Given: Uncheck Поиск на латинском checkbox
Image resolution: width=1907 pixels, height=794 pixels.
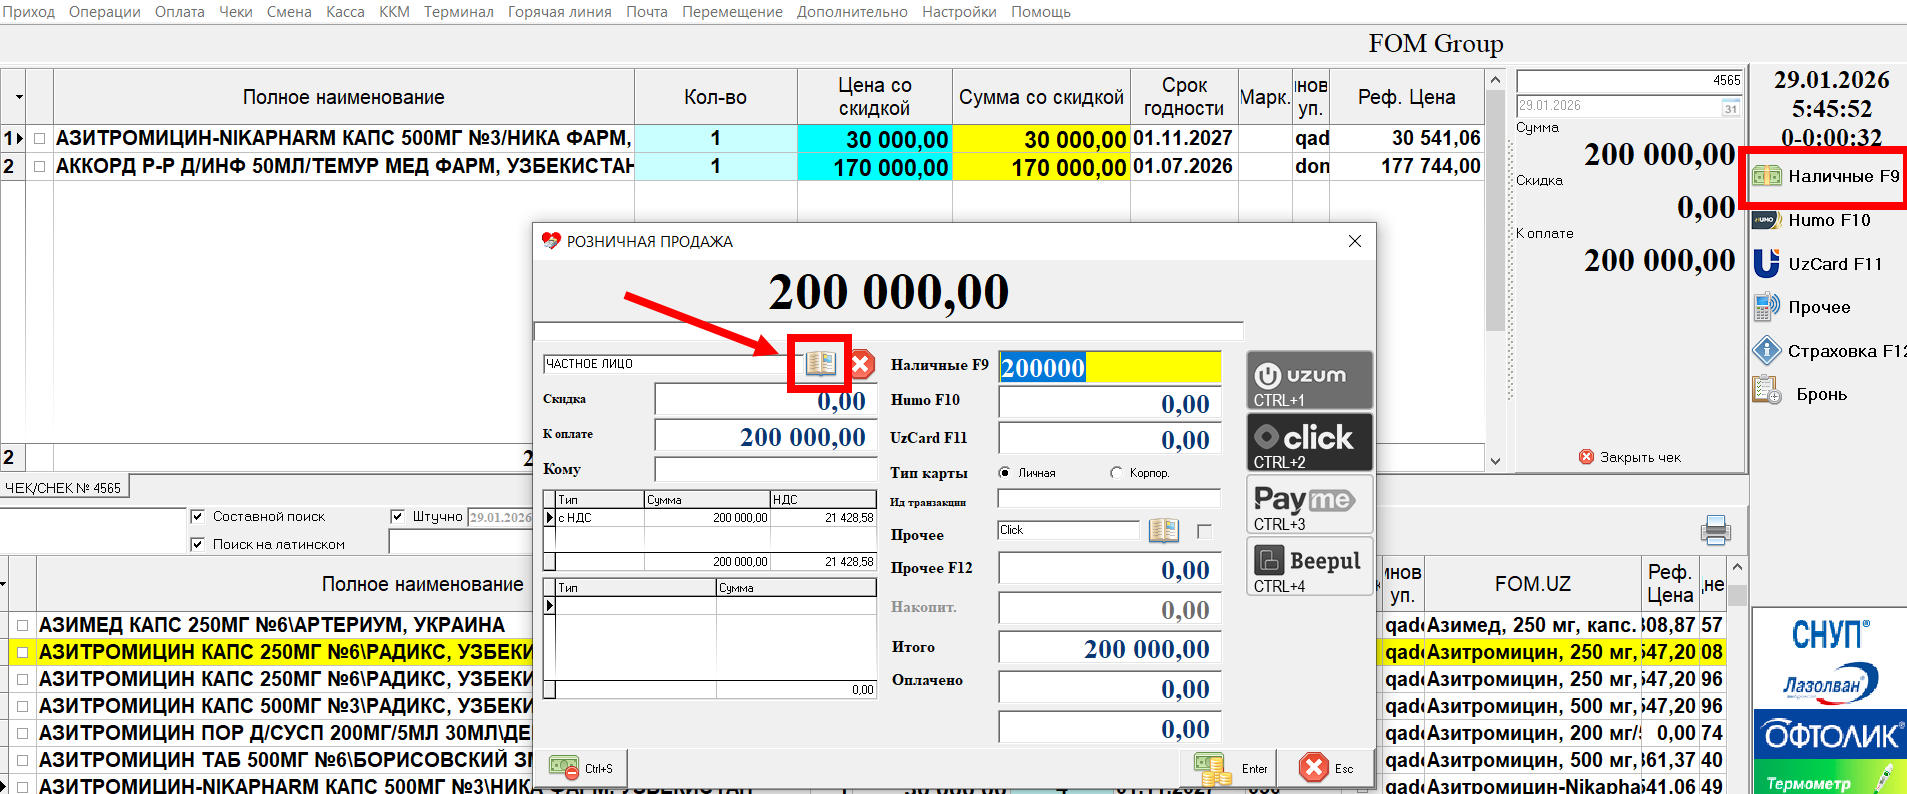Looking at the screenshot, I should pos(198,544).
